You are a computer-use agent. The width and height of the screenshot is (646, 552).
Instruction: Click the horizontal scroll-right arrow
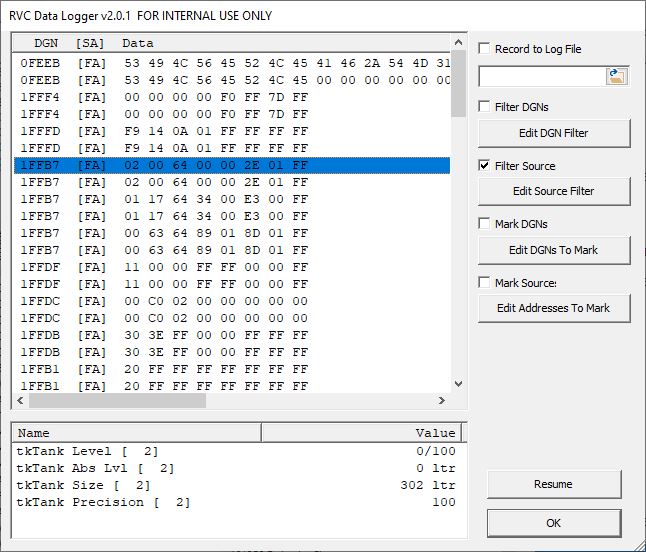[442, 400]
